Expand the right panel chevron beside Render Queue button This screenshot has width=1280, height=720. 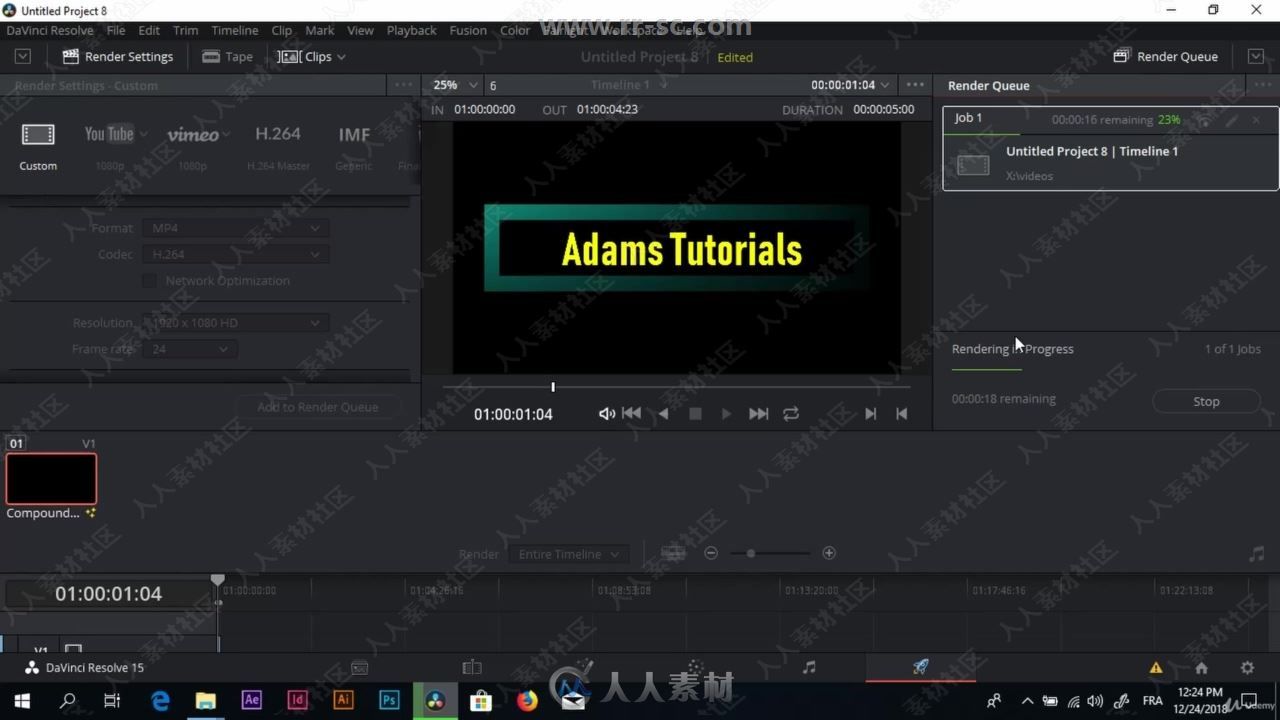[x=1256, y=57]
